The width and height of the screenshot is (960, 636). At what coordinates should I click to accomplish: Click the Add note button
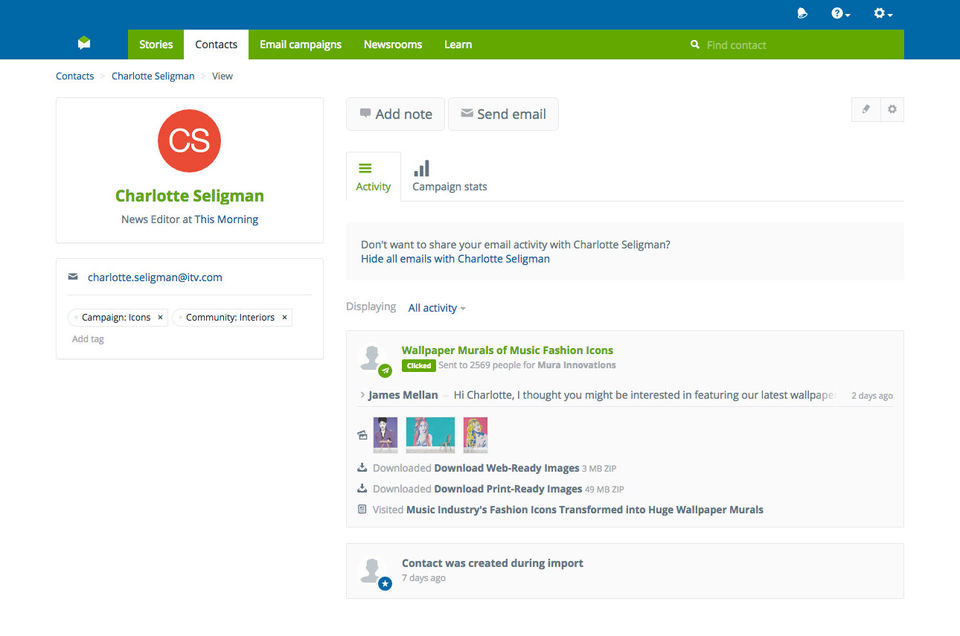point(396,114)
